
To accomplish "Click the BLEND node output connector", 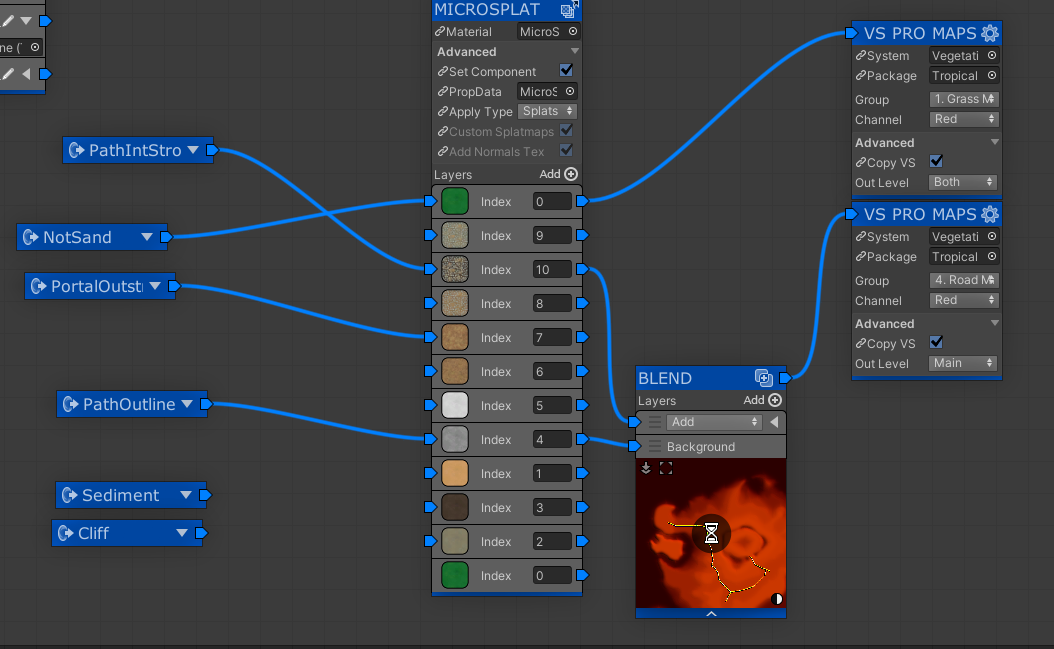I will [x=785, y=377].
